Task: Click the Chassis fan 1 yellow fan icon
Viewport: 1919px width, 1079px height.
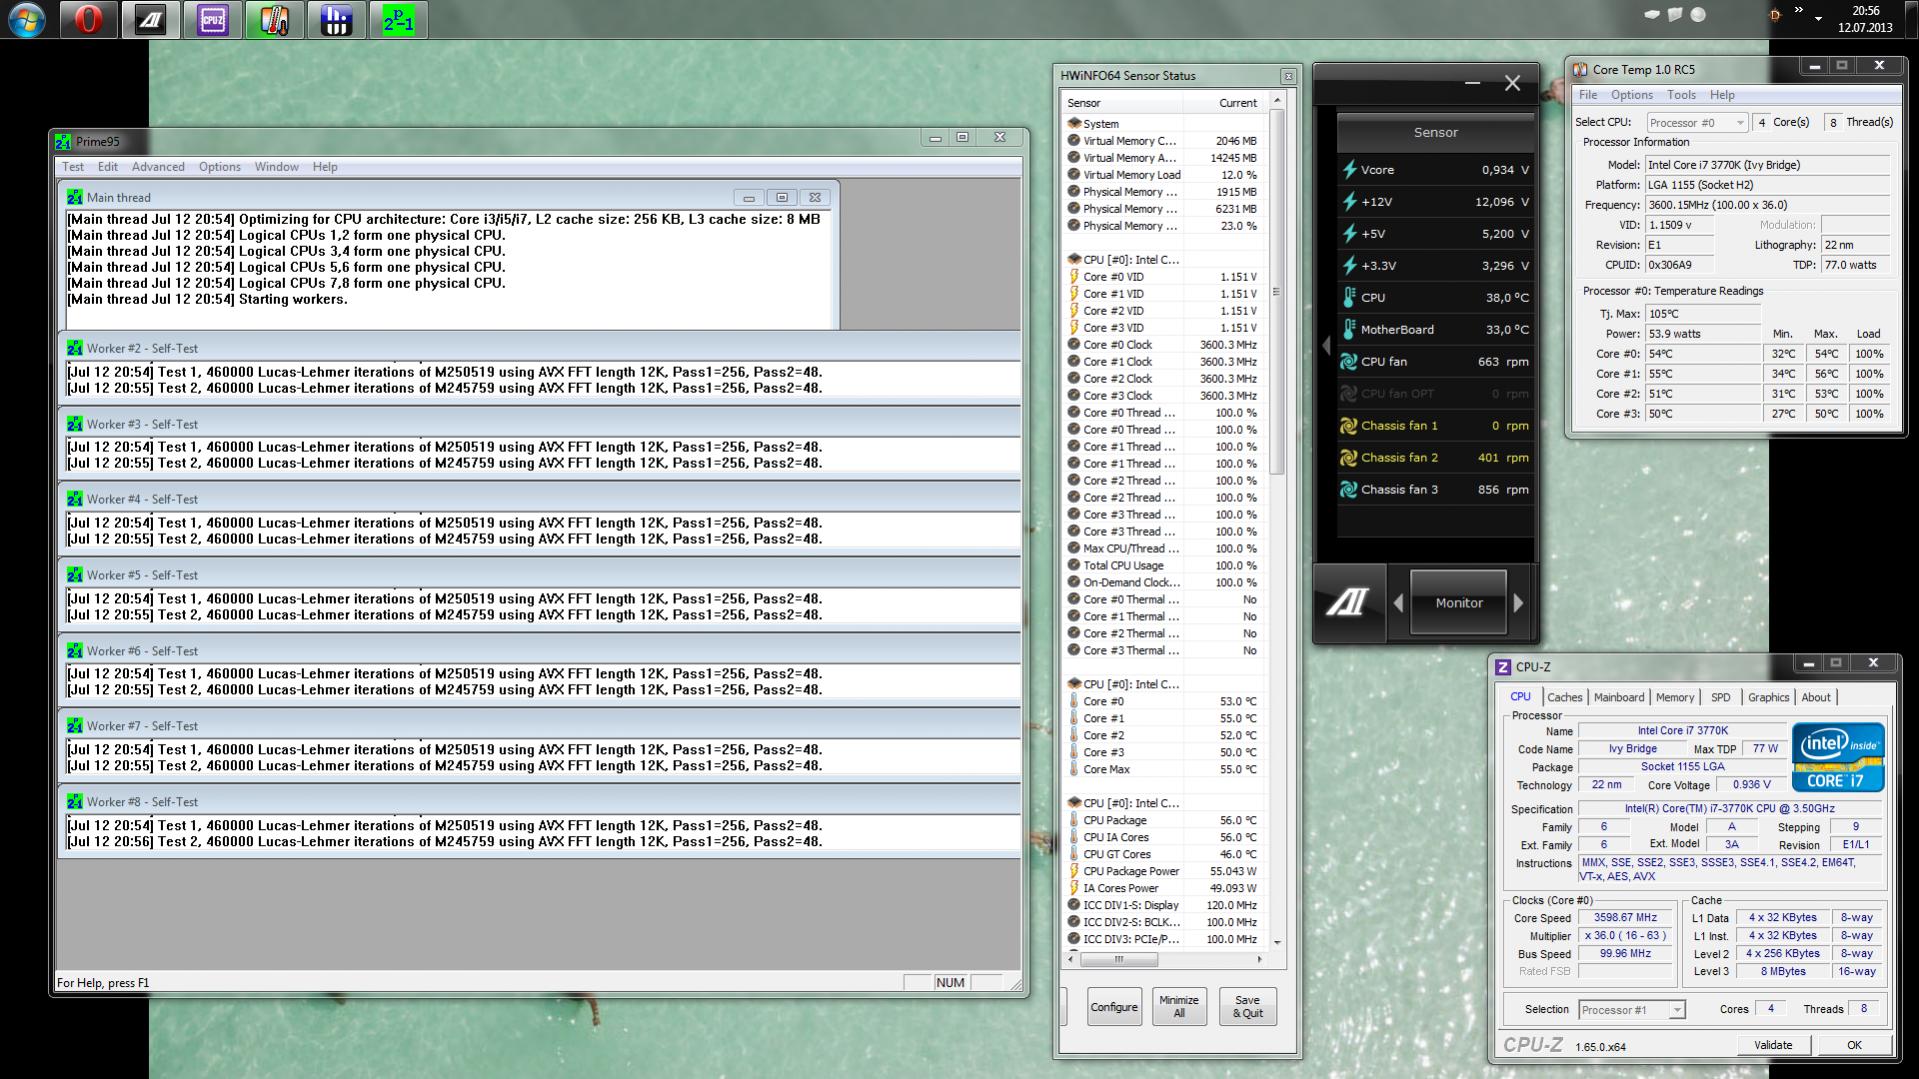Action: pyautogui.click(x=1349, y=426)
